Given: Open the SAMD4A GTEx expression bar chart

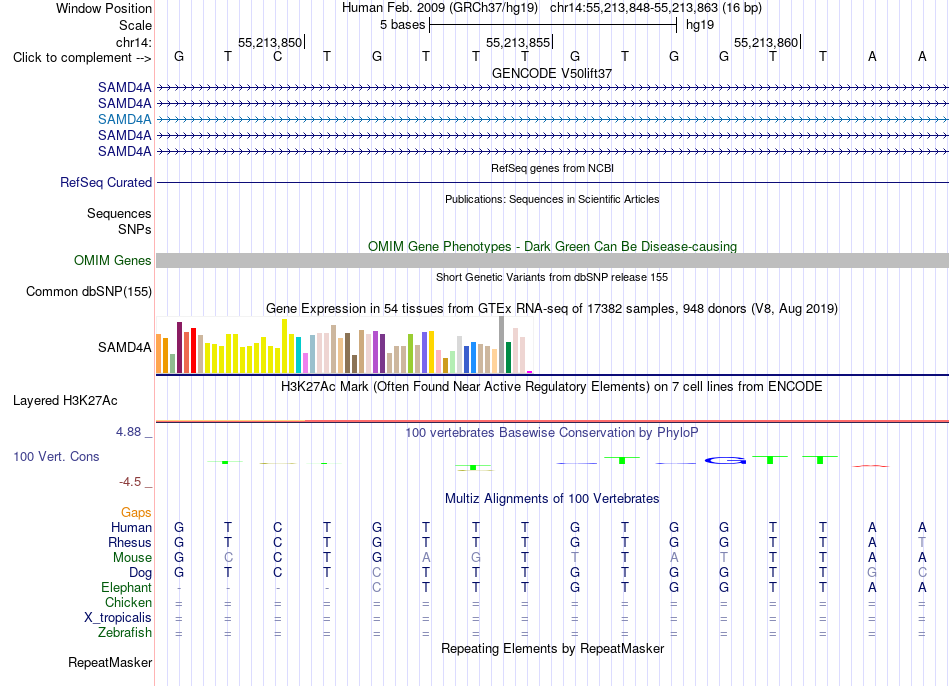Looking at the screenshot, I should (344, 345).
